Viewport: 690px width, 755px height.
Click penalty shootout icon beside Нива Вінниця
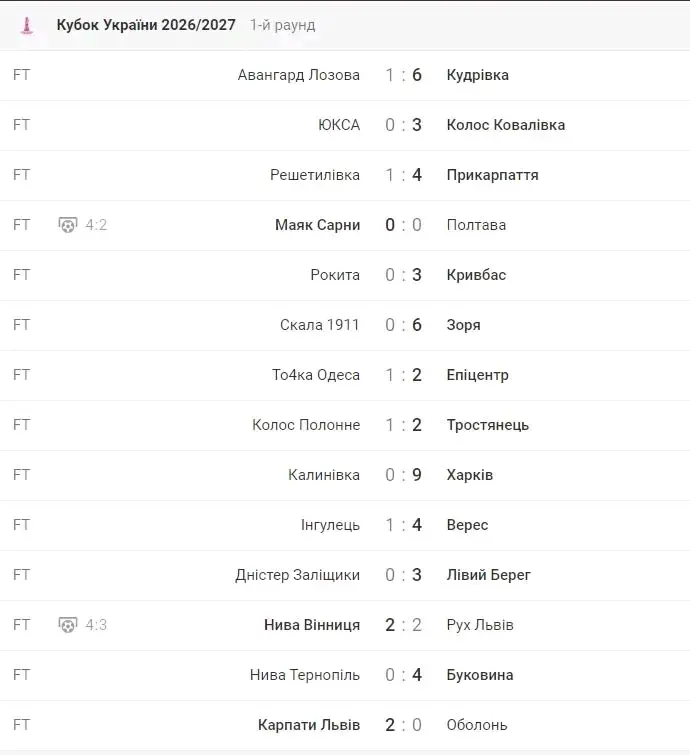click(x=68, y=625)
